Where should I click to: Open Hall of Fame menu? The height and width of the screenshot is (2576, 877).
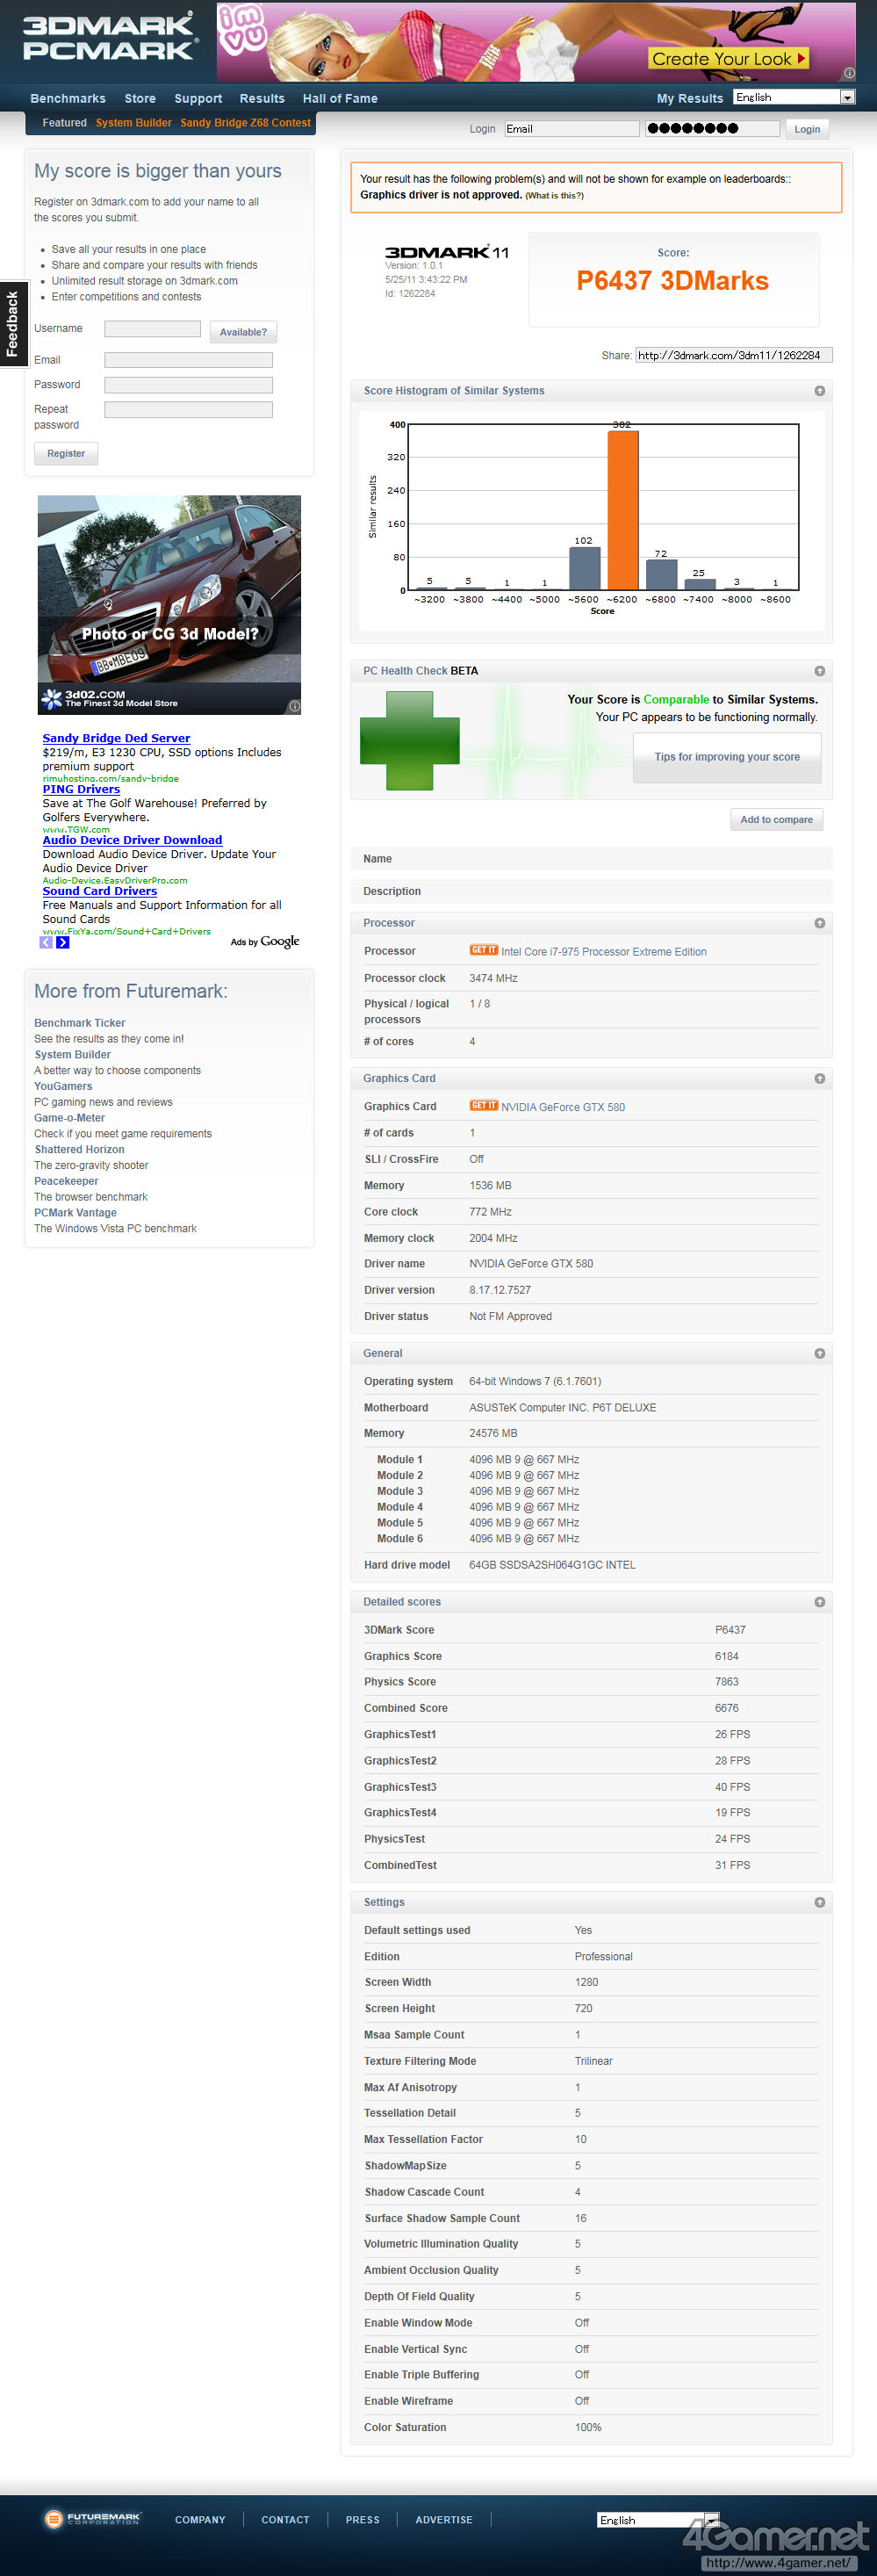point(340,99)
